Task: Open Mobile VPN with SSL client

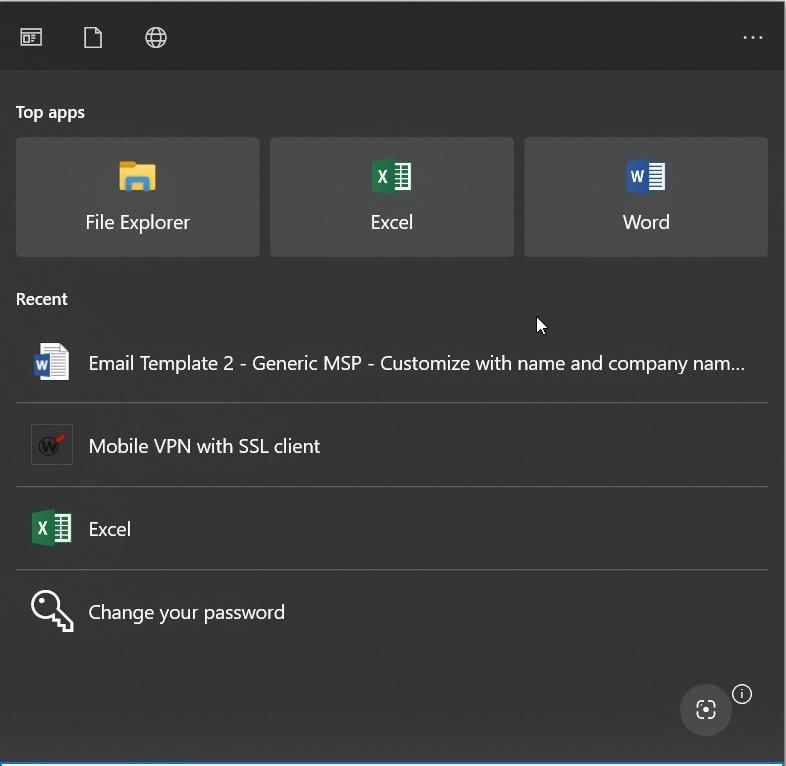Action: pyautogui.click(x=391, y=445)
